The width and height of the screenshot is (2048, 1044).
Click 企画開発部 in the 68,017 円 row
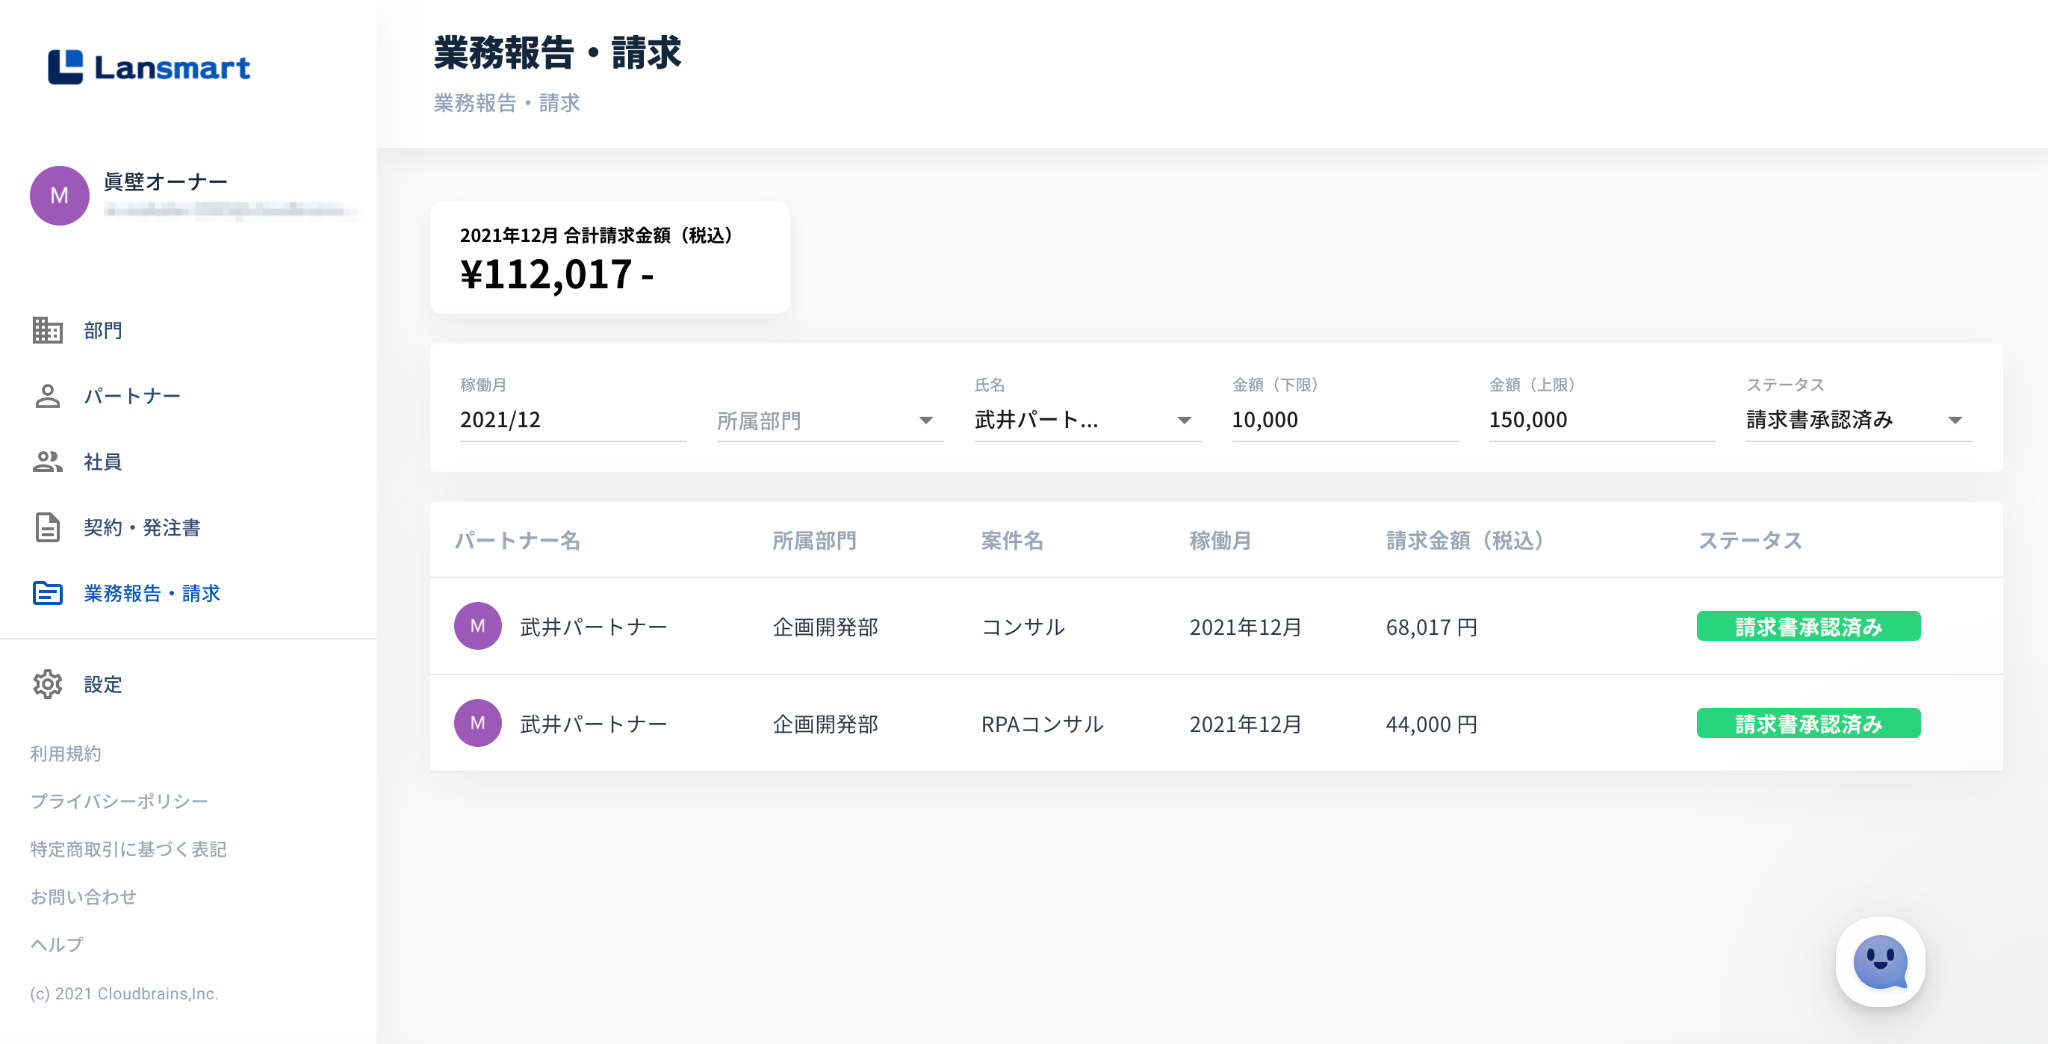coord(826,627)
